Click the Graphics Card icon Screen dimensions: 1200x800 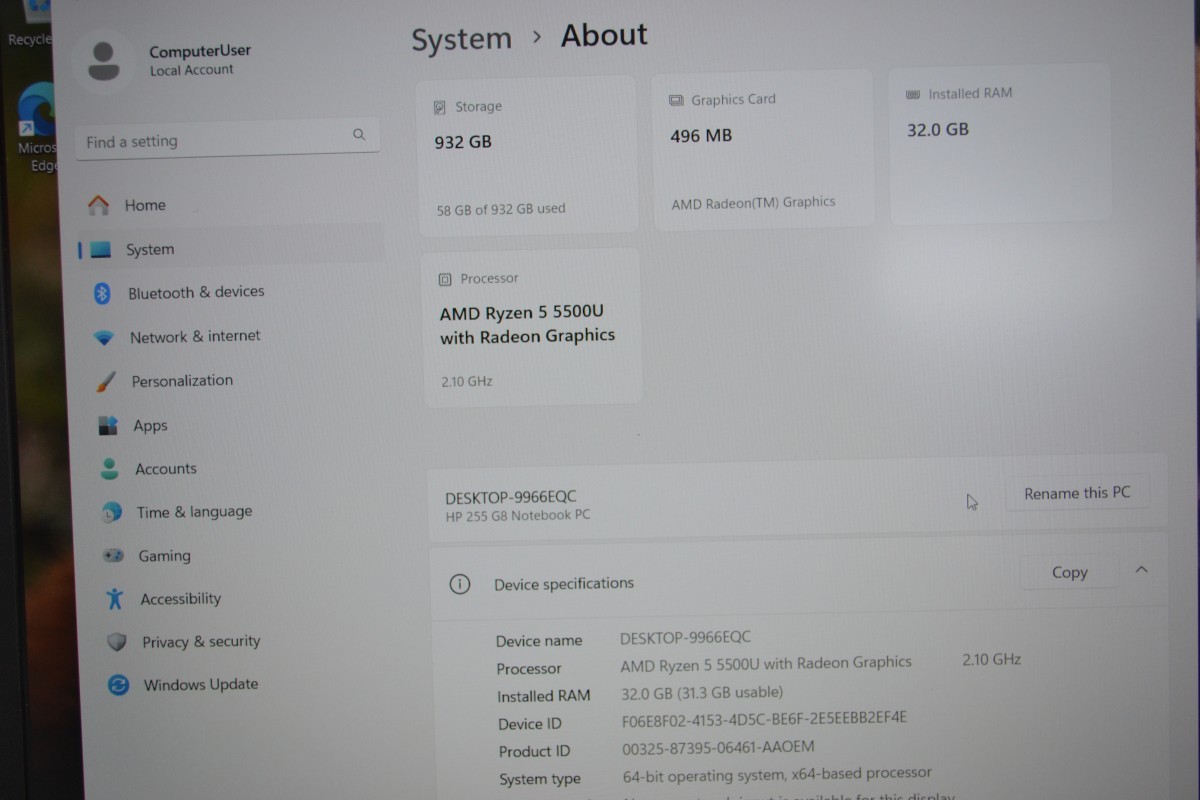675,100
